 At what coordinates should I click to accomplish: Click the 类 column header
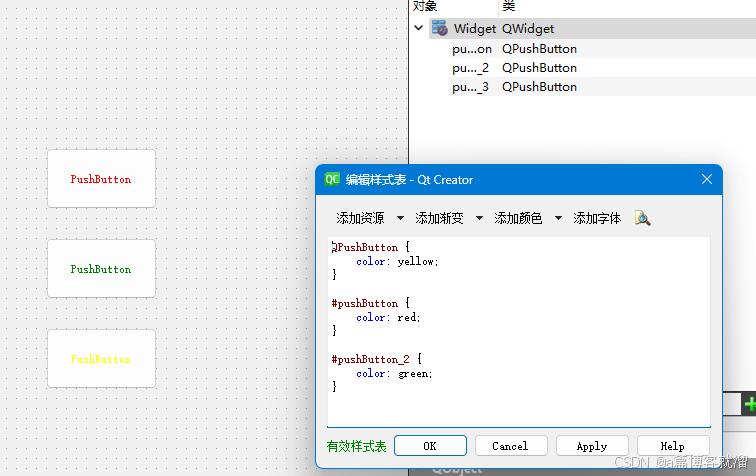[509, 6]
